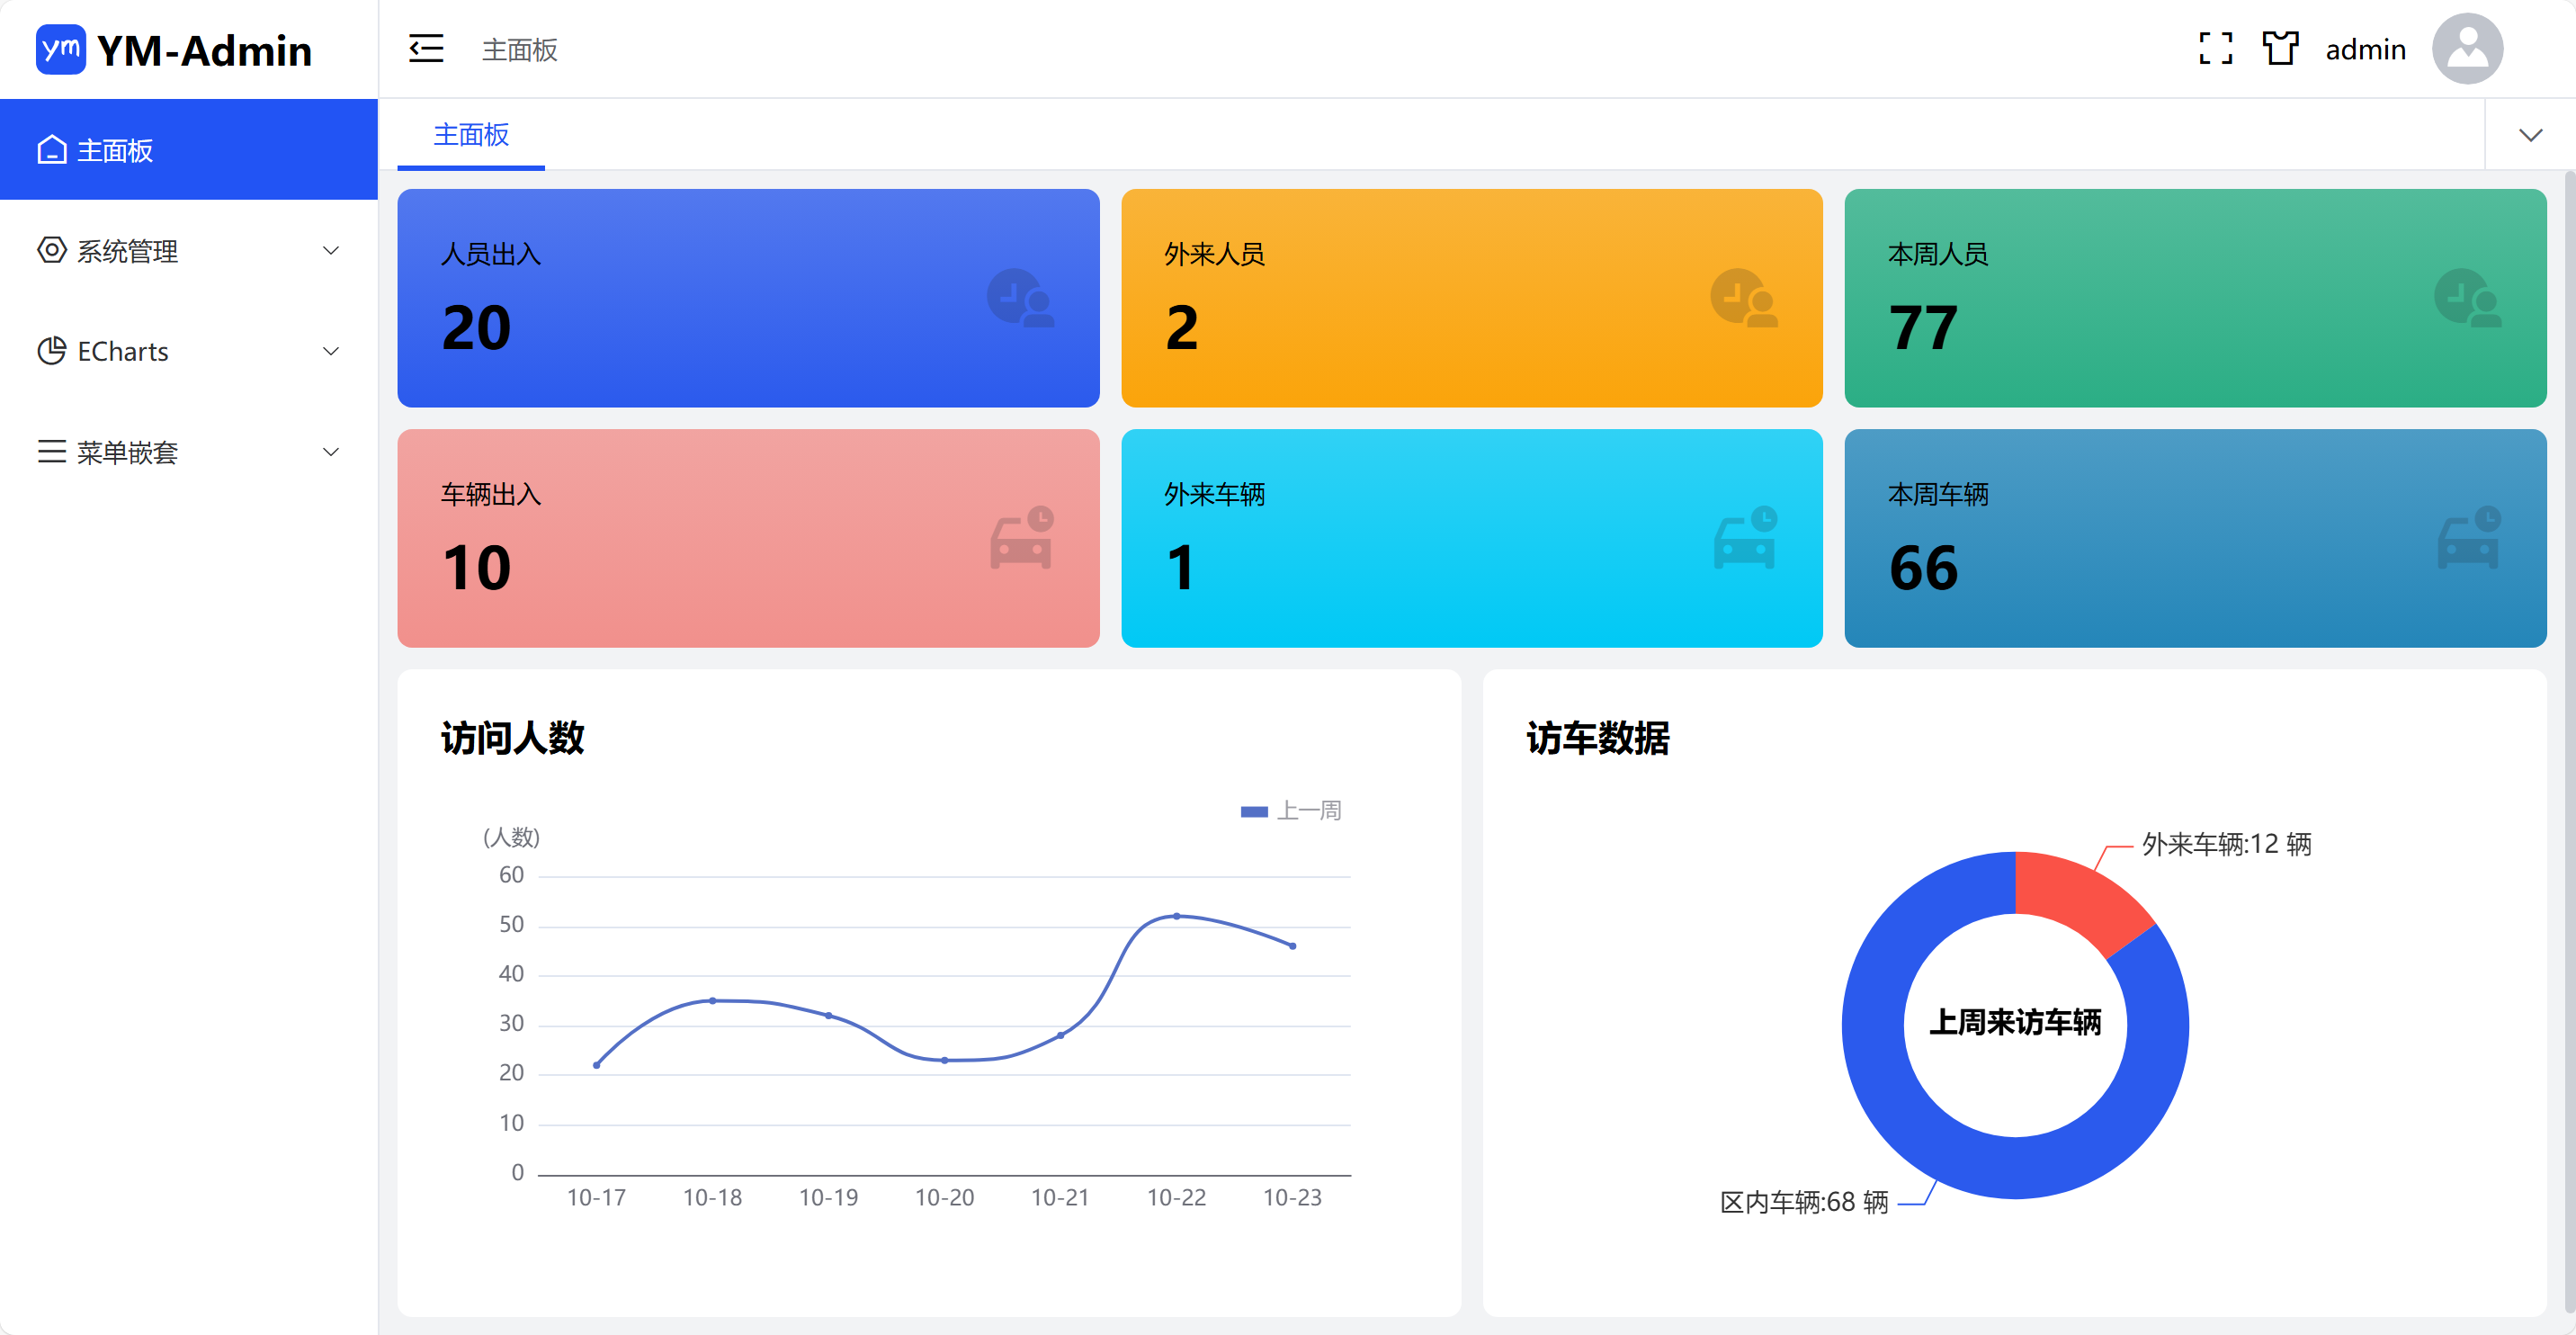Viewport: 2576px width, 1335px height.
Task: Click the 10-22 peak data point
Action: (x=1176, y=916)
